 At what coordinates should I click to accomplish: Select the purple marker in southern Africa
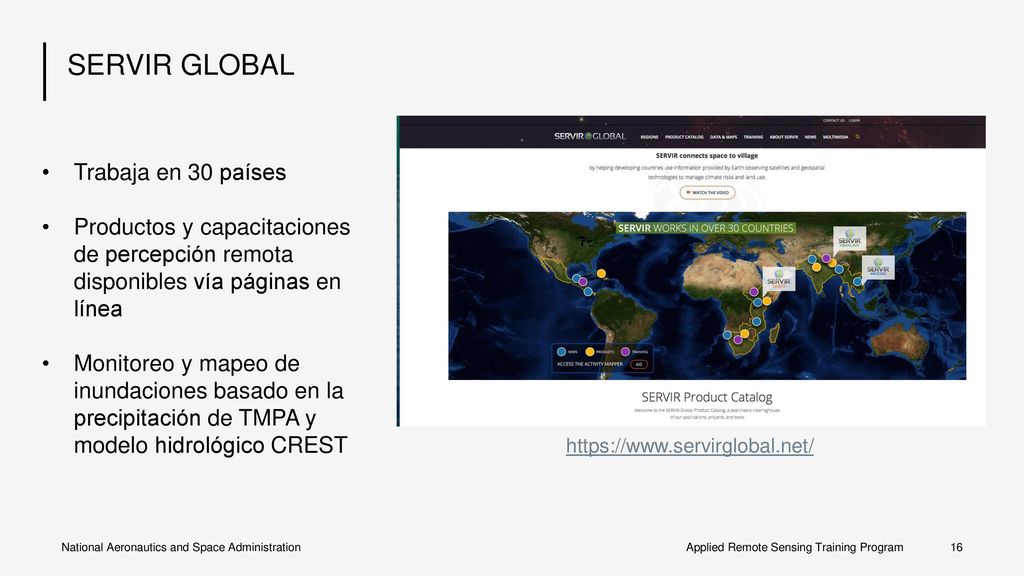(x=738, y=340)
